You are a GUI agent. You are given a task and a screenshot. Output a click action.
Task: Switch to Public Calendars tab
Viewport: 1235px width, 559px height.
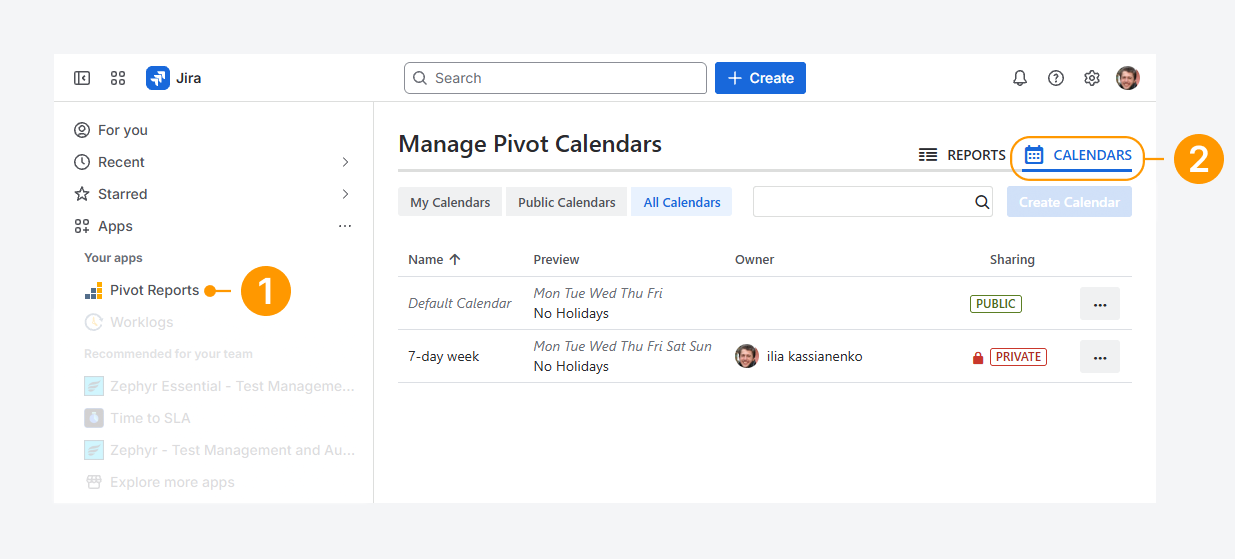click(x=567, y=202)
